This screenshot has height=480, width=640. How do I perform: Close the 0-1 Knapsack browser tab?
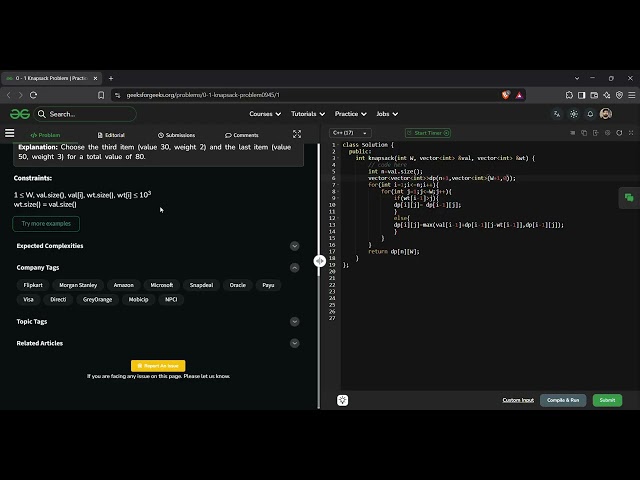tap(96, 78)
